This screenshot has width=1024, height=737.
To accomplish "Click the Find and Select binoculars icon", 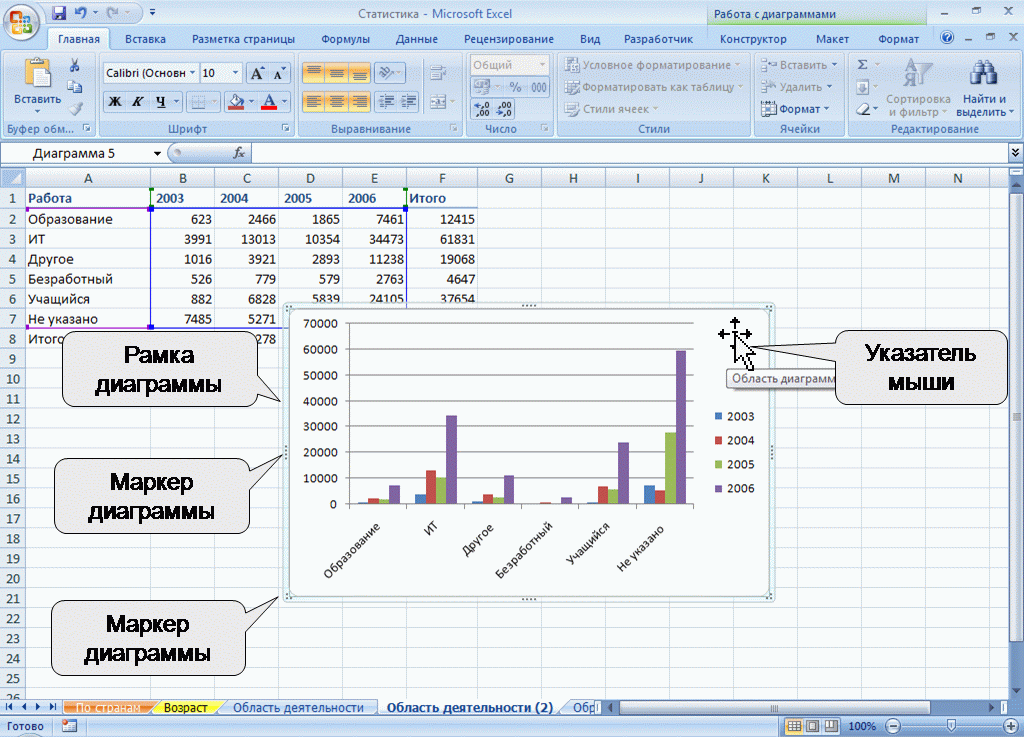I will tap(984, 74).
